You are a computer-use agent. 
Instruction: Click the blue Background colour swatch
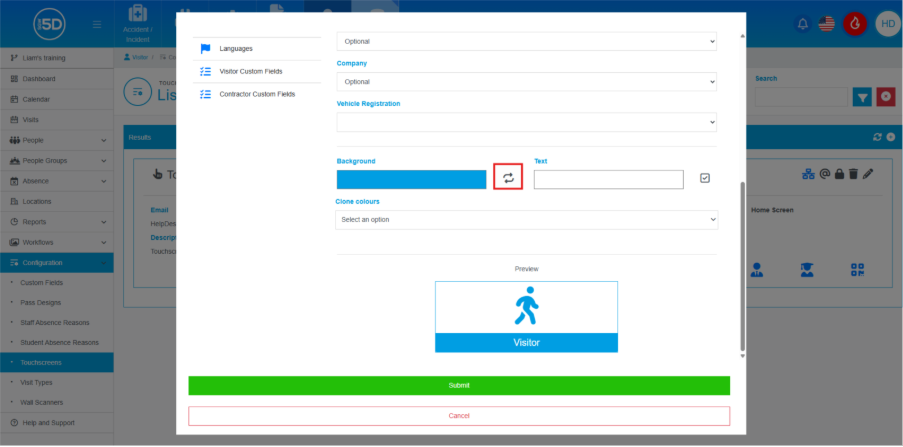411,180
